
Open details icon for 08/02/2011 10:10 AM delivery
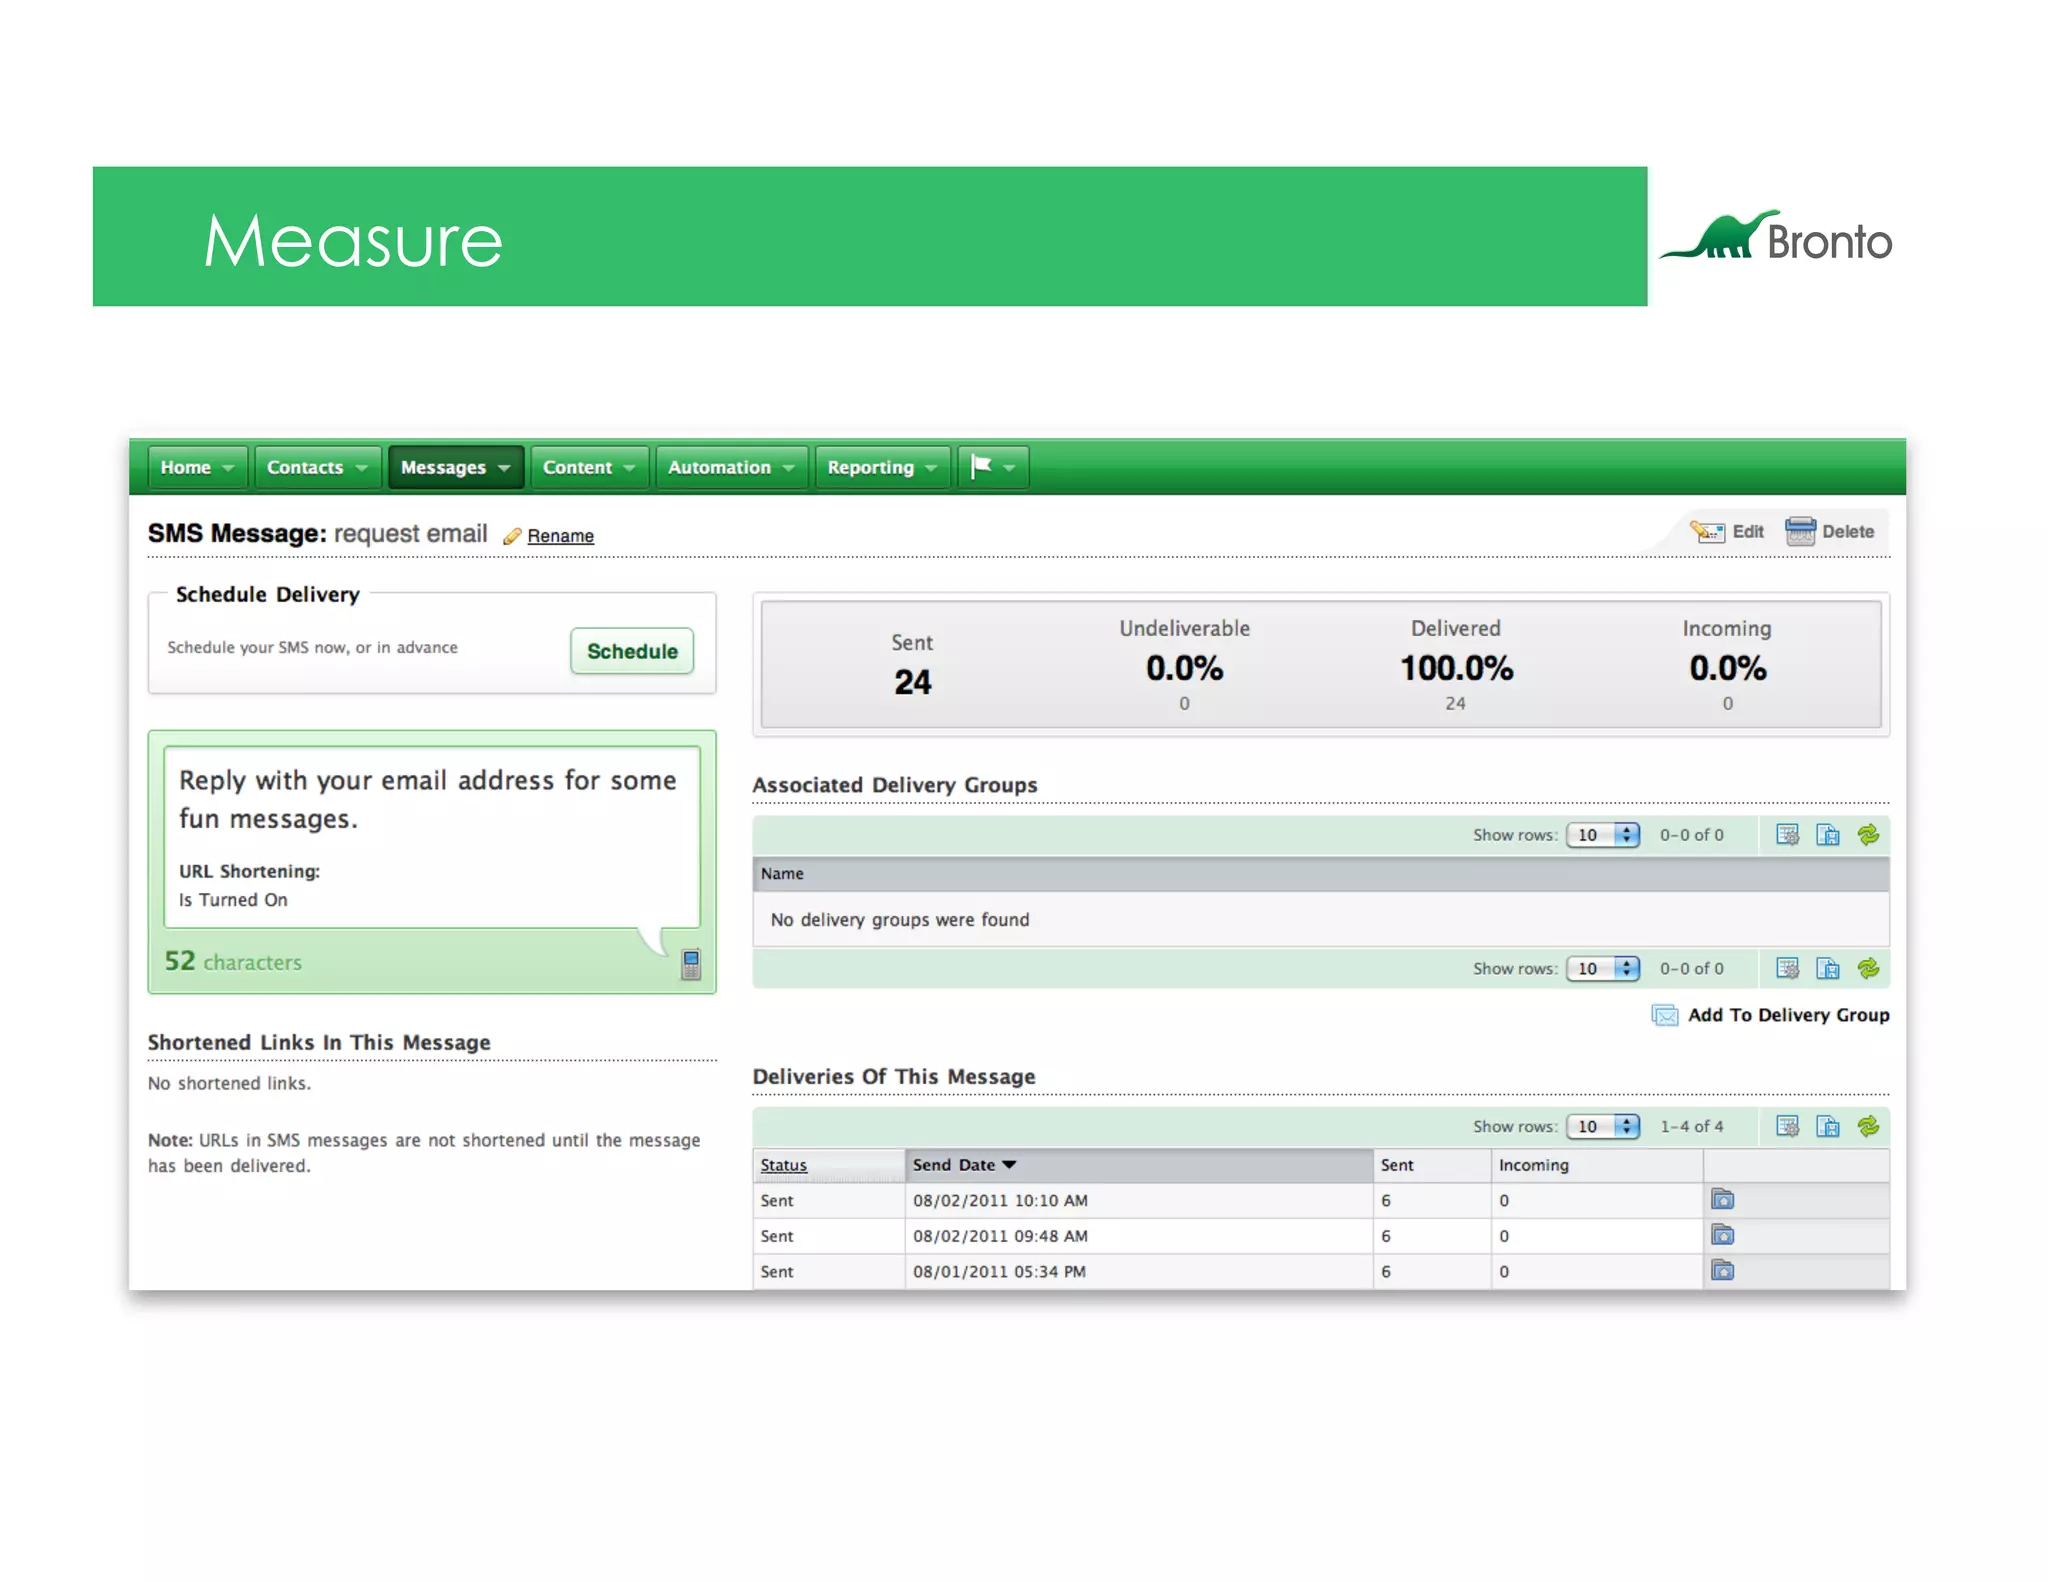1722,1199
